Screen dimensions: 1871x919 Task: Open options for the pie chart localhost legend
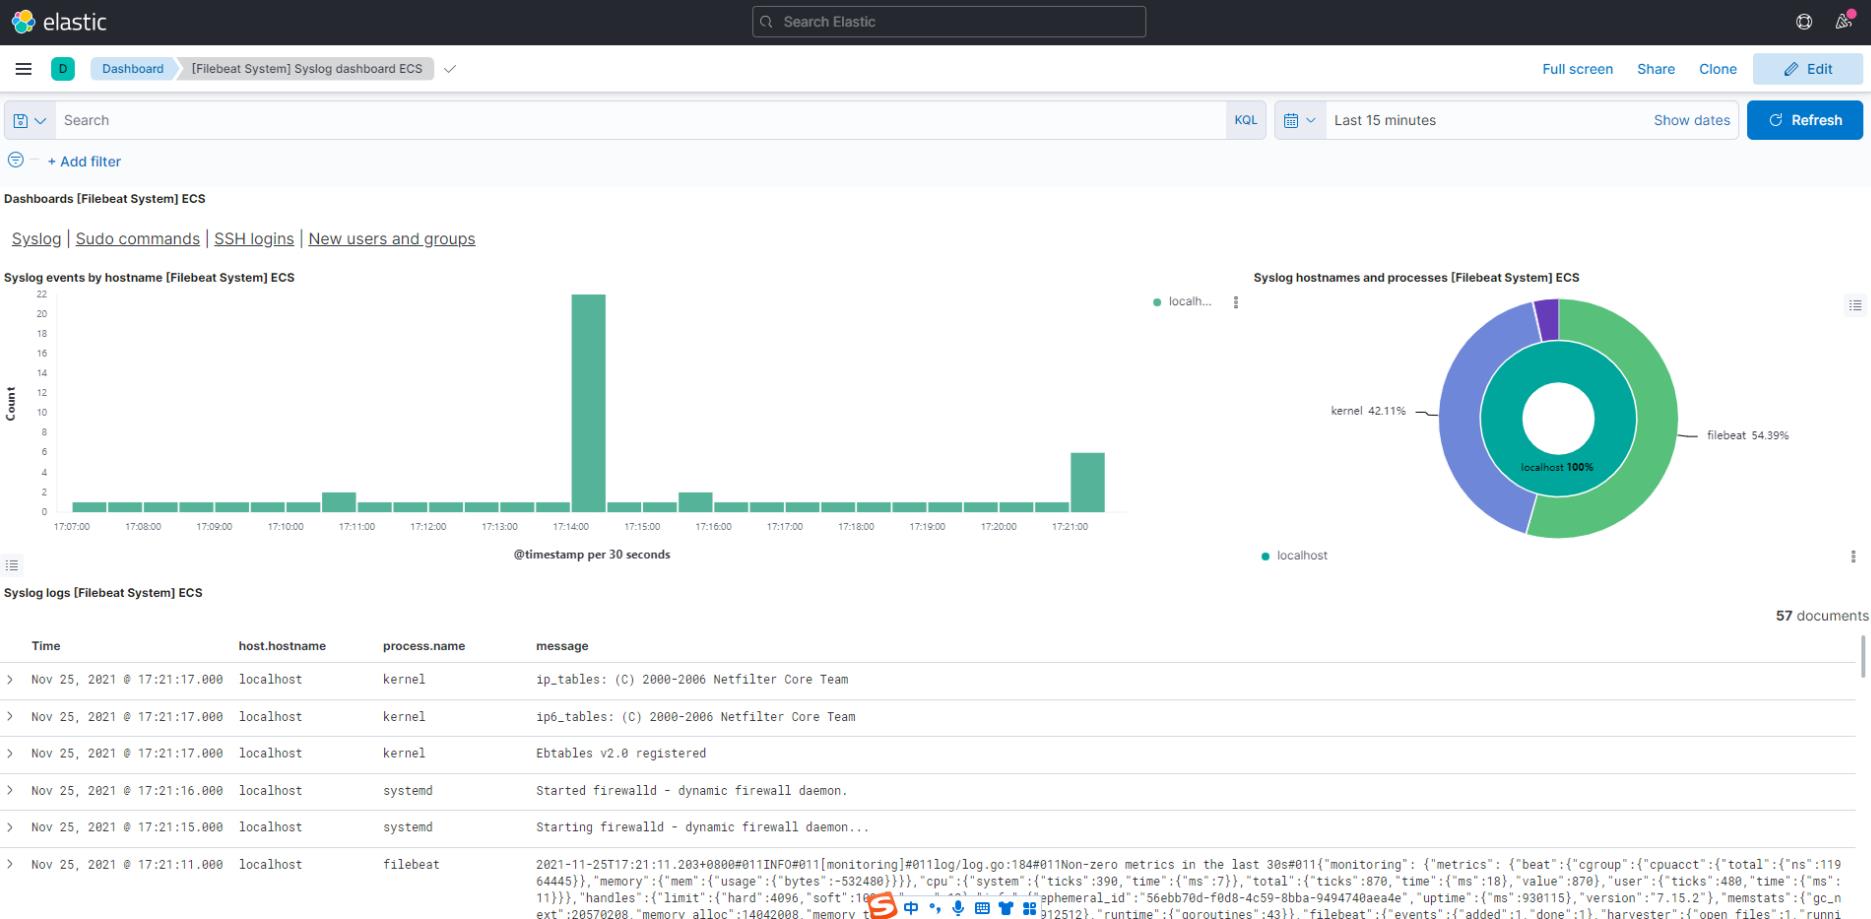[x=1853, y=556]
